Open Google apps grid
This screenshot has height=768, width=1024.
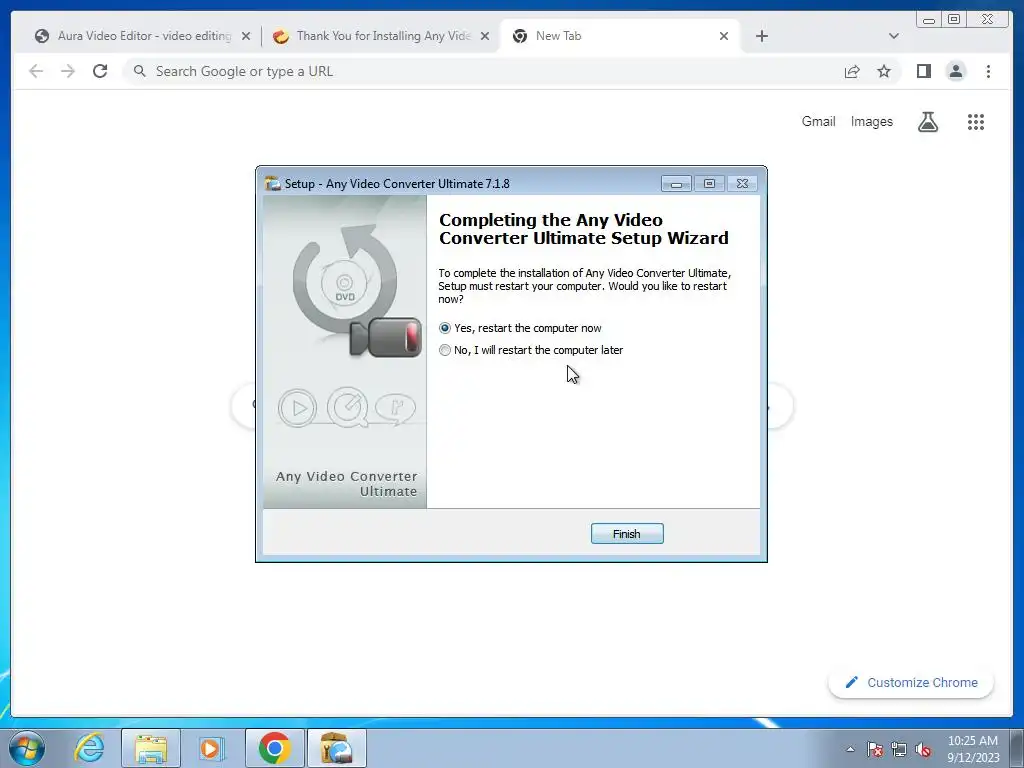[976, 121]
